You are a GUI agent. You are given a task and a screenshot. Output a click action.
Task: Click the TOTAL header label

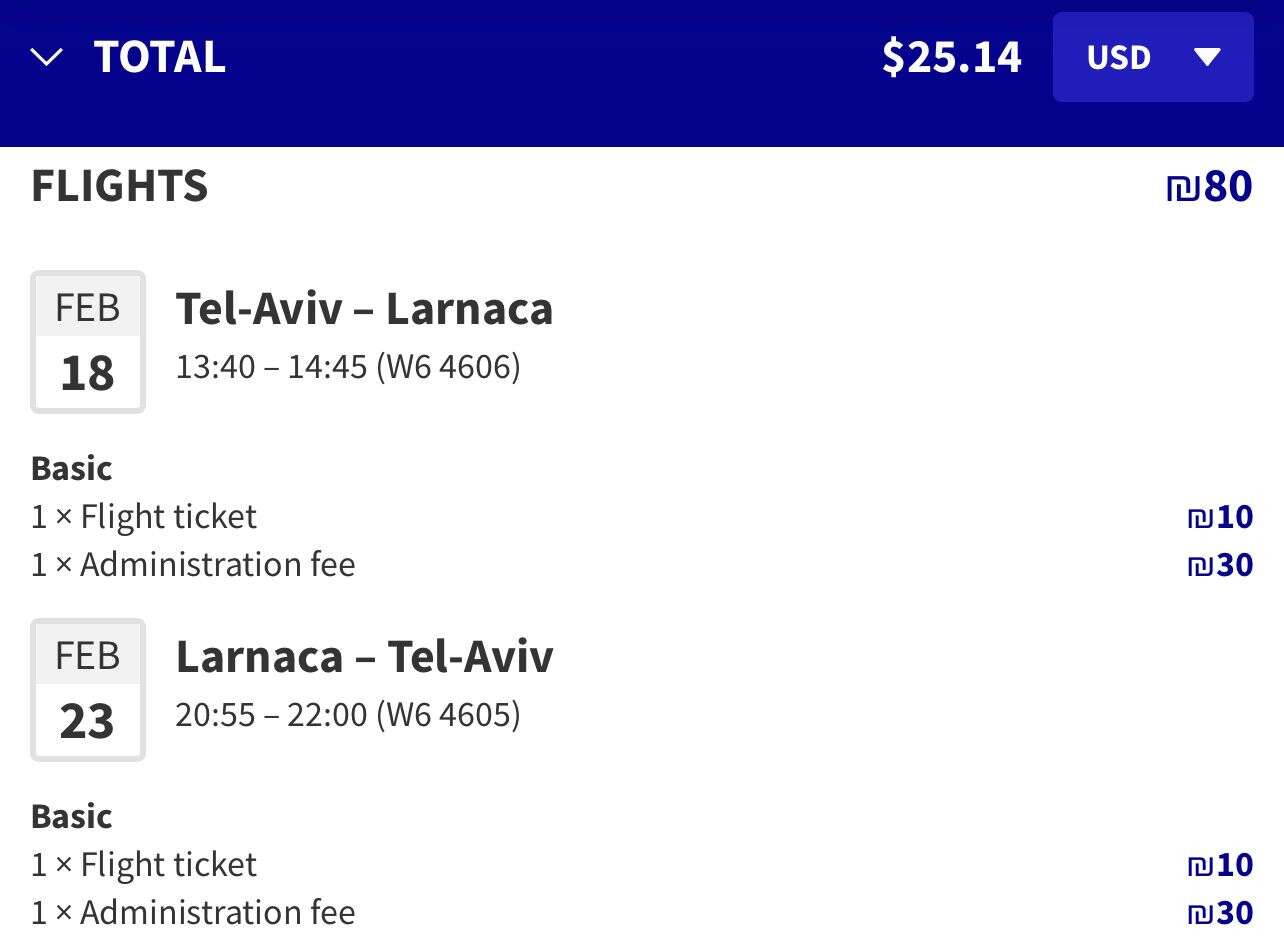coord(160,57)
